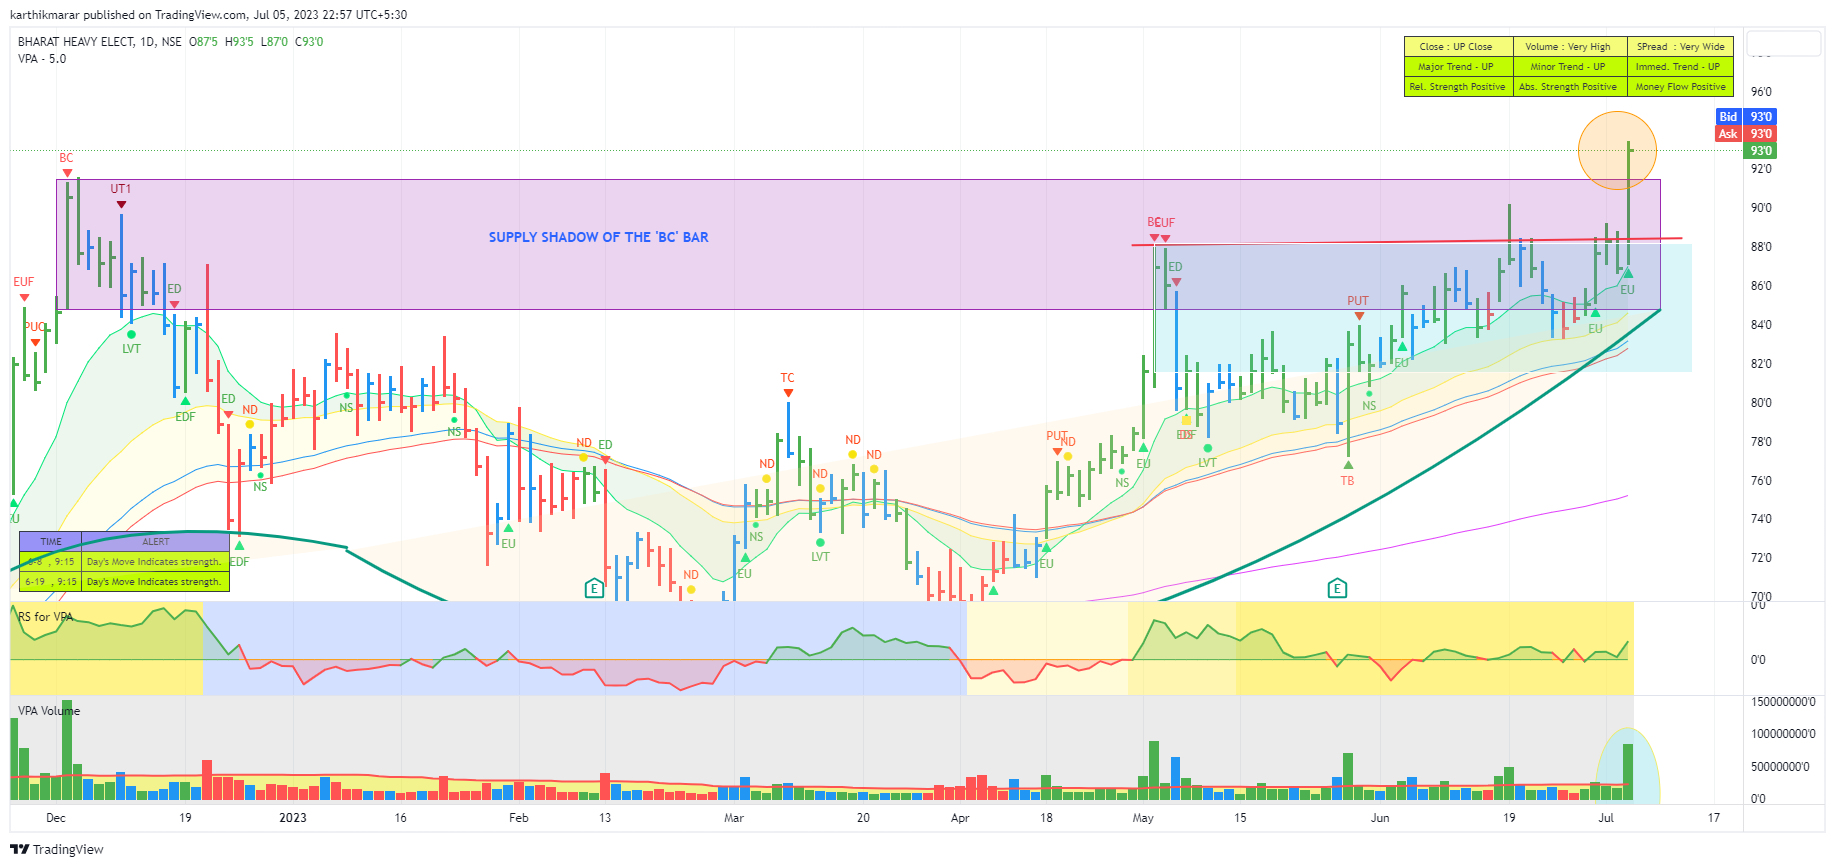Click the 'Rel. Strength Positive' cell
Image resolution: width=1835 pixels, height=867 pixels.
tap(1456, 87)
